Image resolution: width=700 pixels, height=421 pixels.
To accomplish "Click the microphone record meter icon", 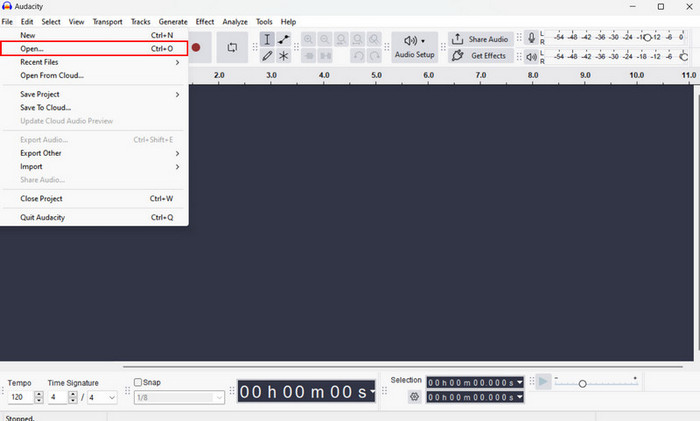I will point(531,38).
